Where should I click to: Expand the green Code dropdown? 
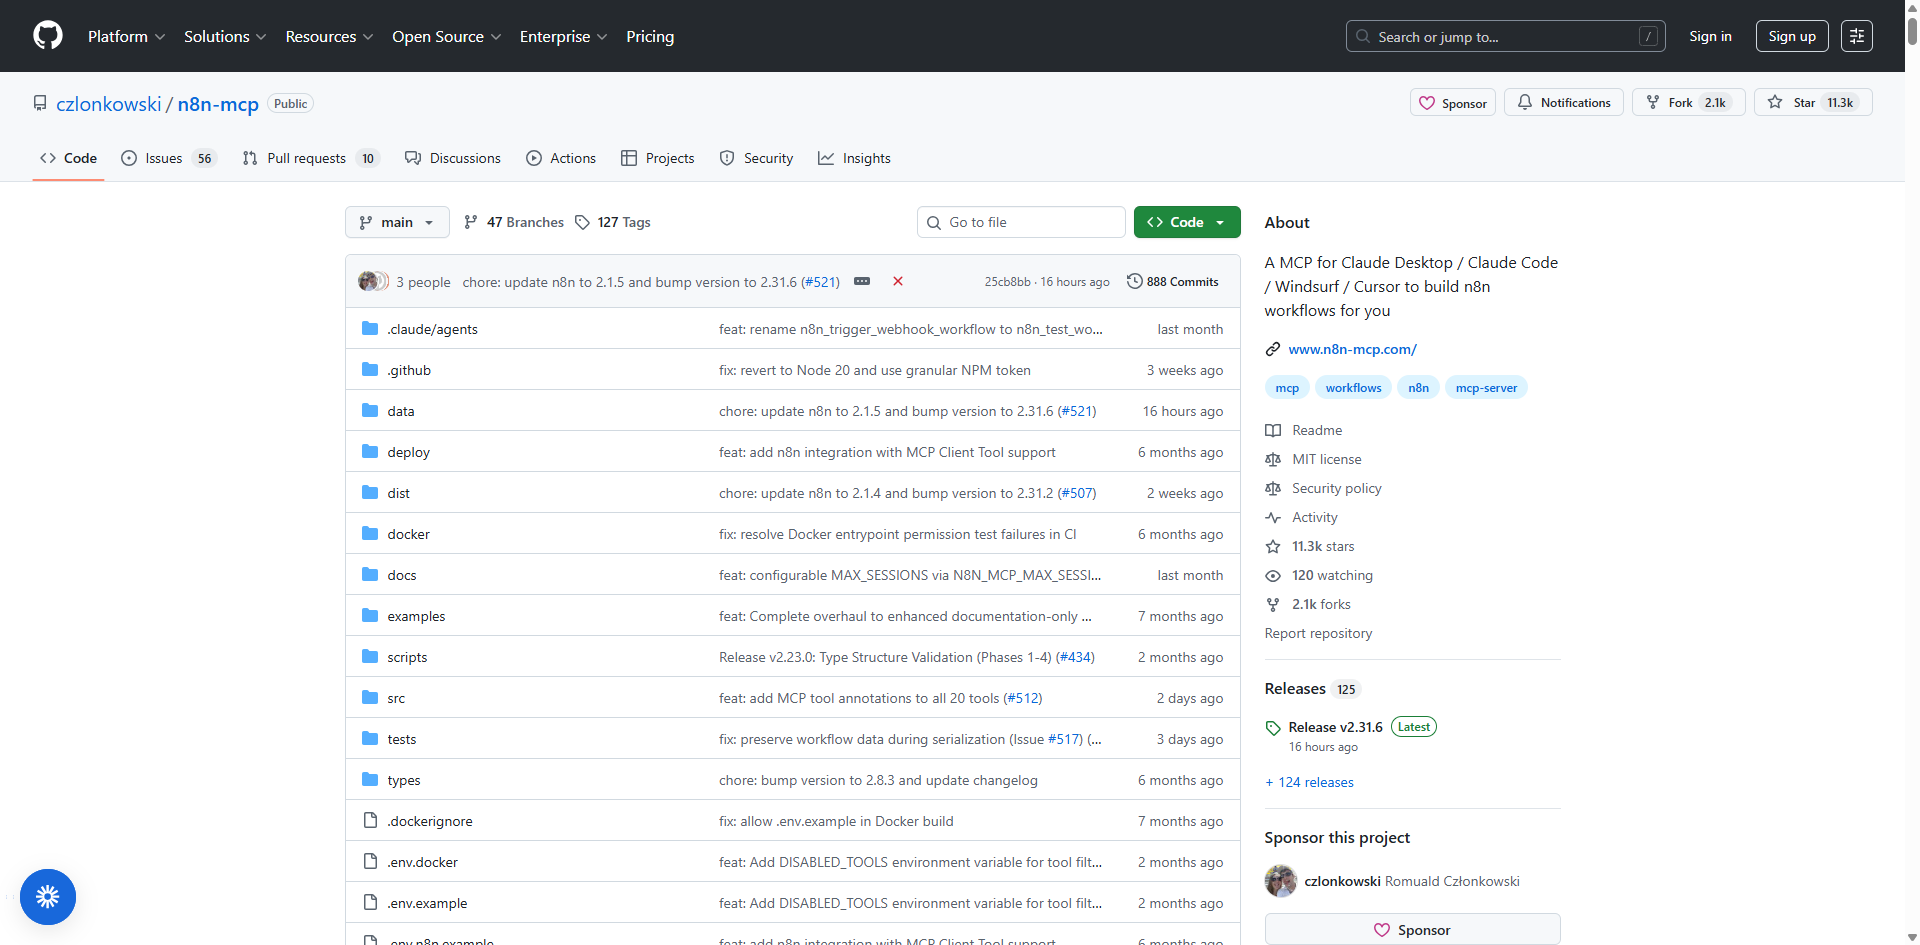(1186, 222)
